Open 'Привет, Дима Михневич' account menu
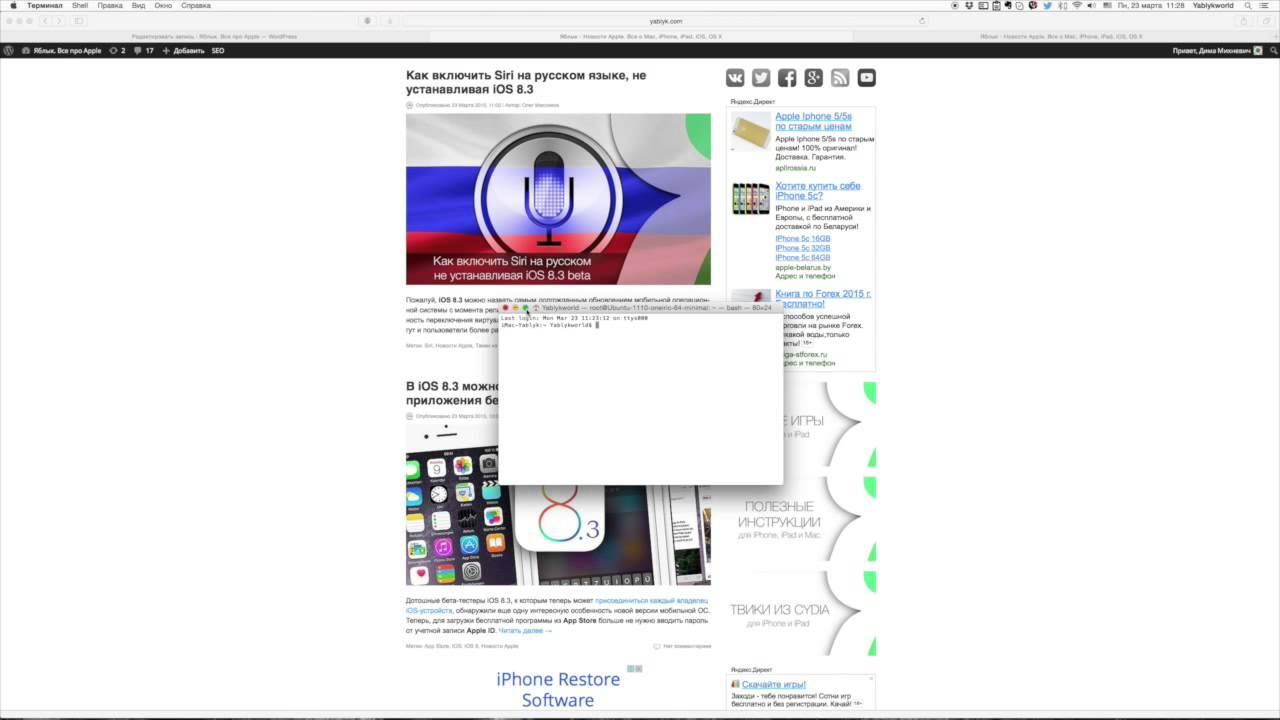 [1218, 50]
